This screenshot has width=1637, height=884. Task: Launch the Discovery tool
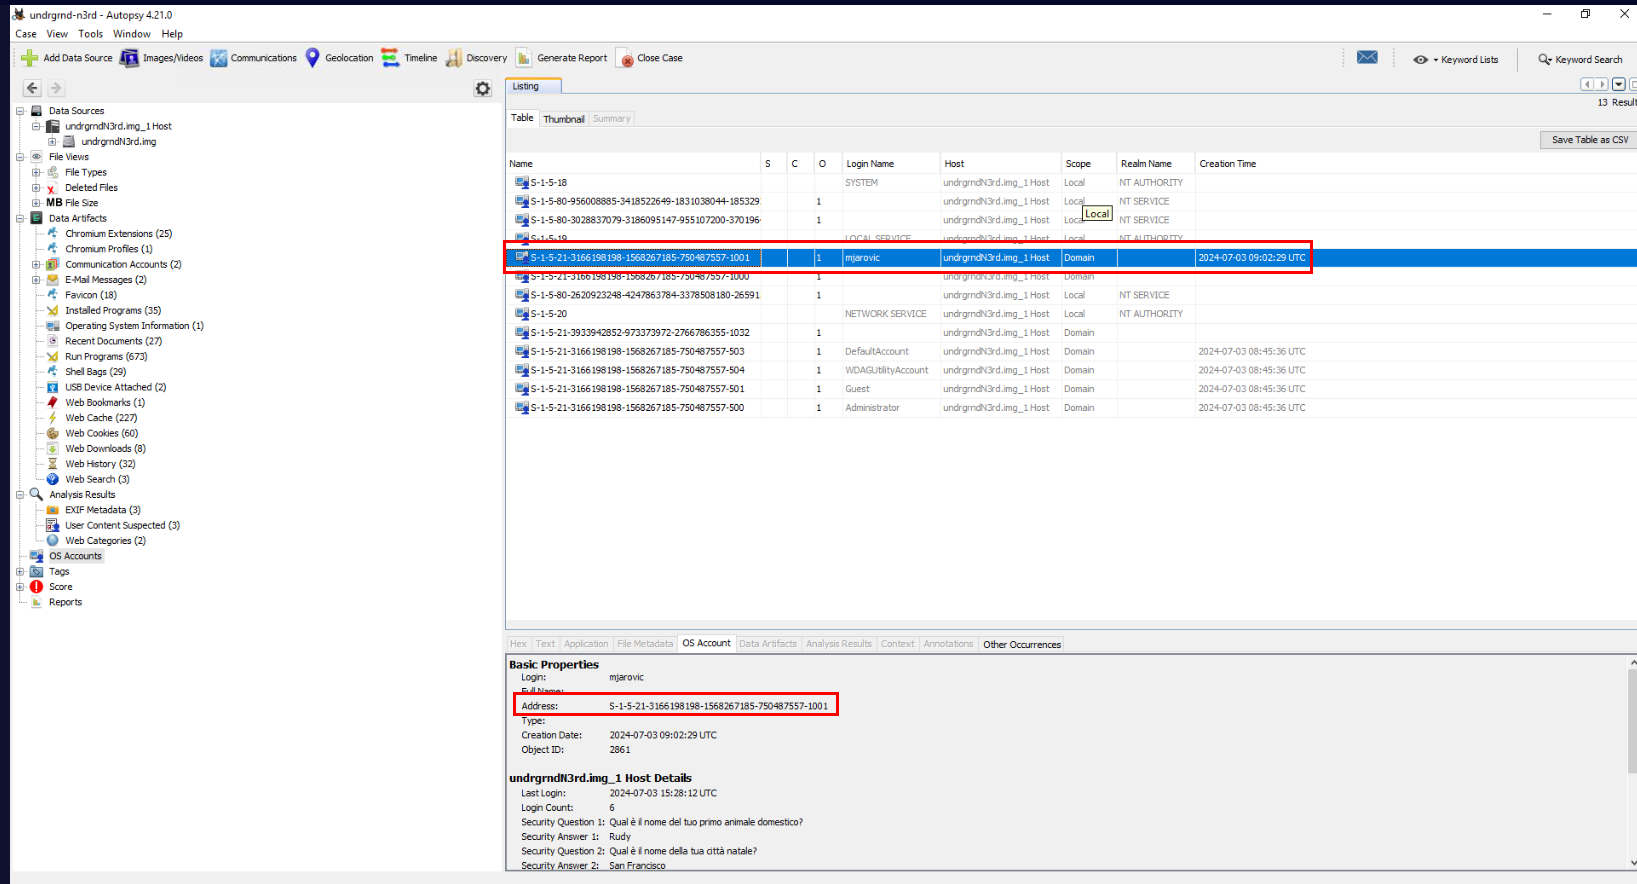tap(454, 58)
